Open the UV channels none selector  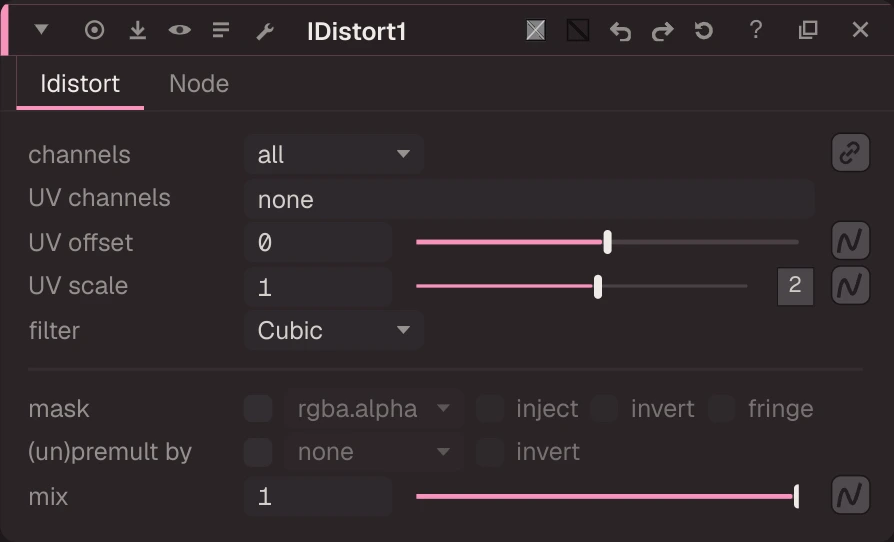[x=529, y=199]
